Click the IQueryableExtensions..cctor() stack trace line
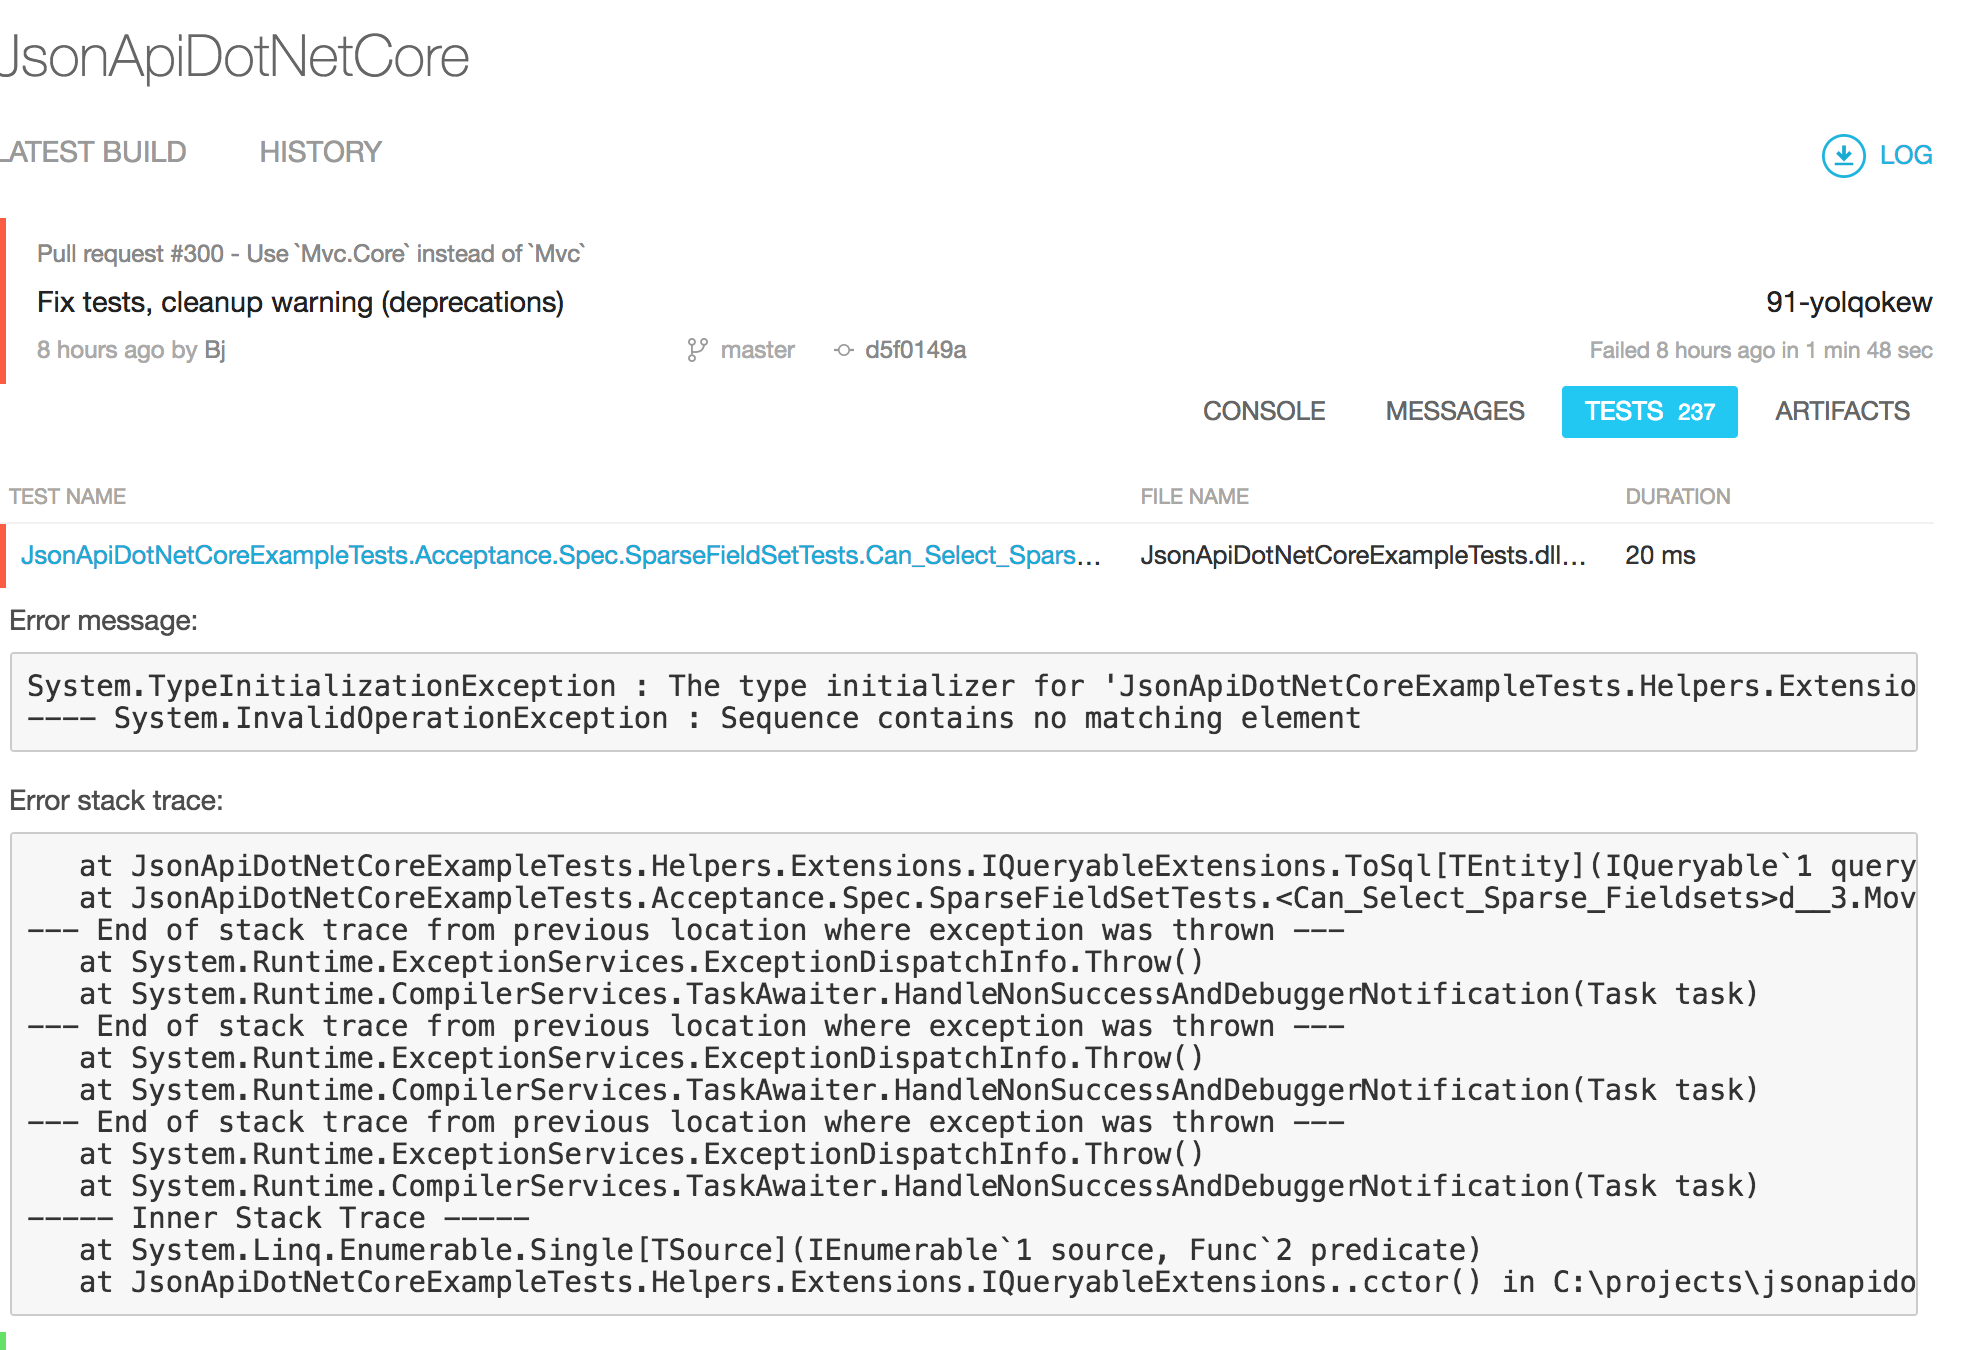This screenshot has width=1966, height=1350. [997, 1282]
